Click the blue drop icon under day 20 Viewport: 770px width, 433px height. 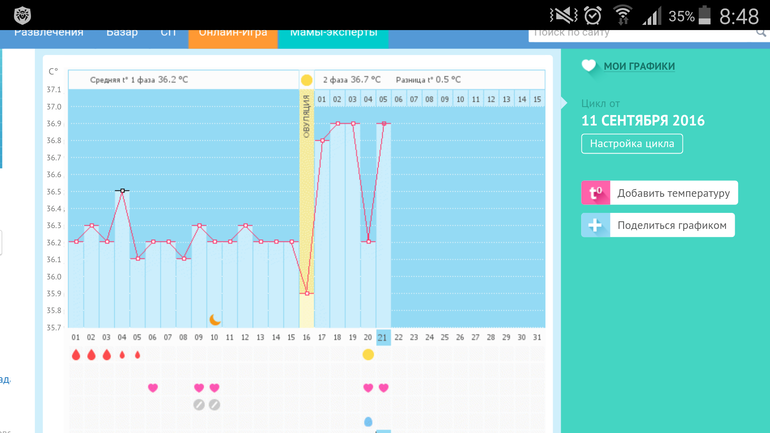(368, 422)
